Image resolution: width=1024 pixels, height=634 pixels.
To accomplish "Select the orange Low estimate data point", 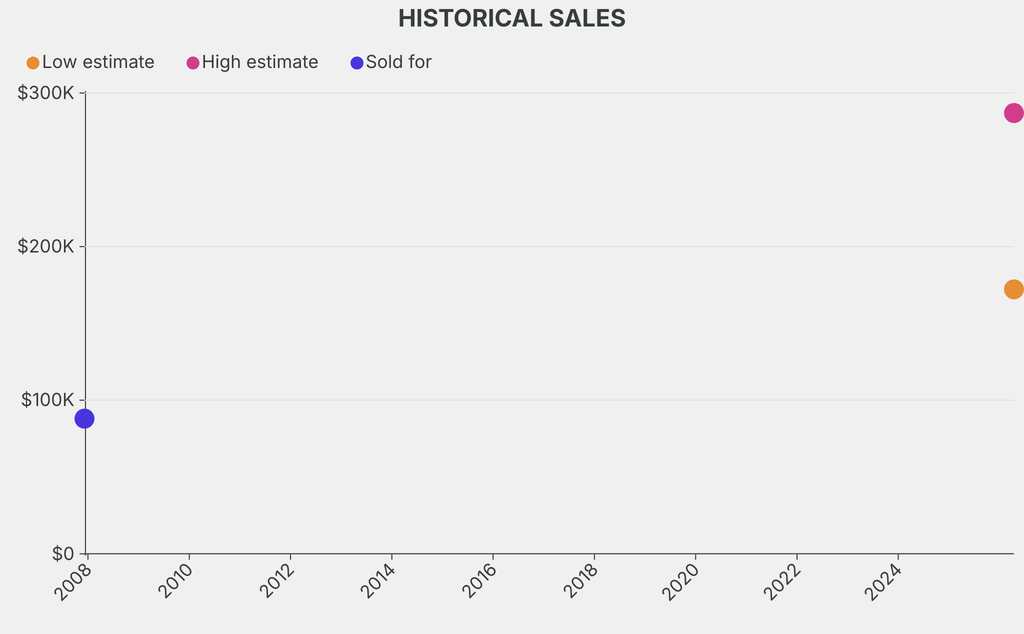I will (x=1013, y=289).
